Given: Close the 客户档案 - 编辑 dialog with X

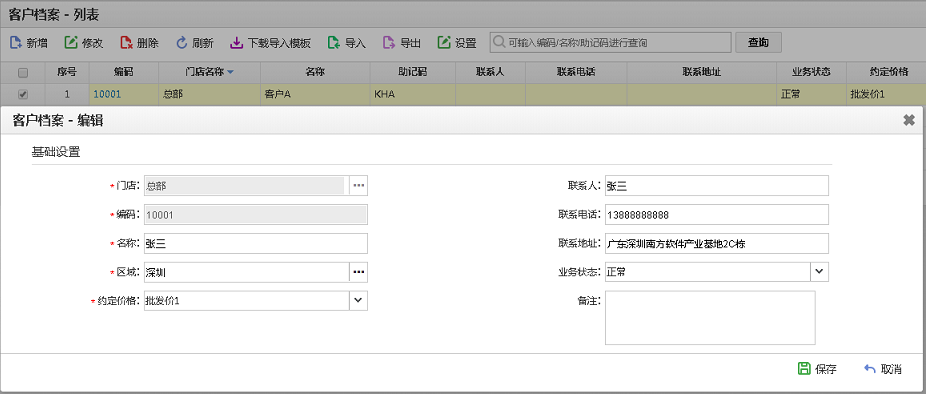Looking at the screenshot, I should [909, 121].
